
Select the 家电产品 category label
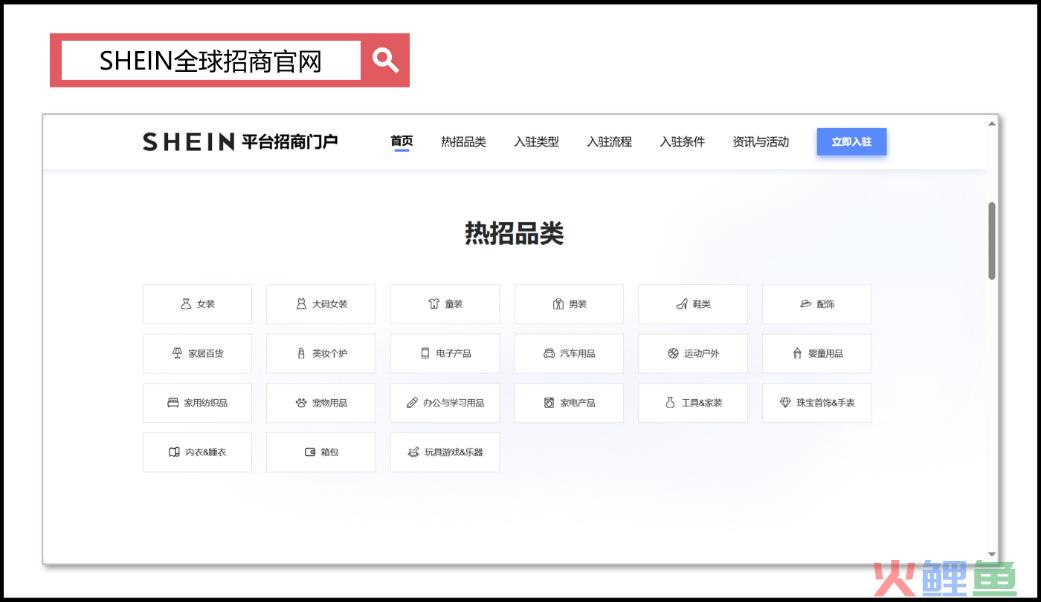tap(578, 403)
